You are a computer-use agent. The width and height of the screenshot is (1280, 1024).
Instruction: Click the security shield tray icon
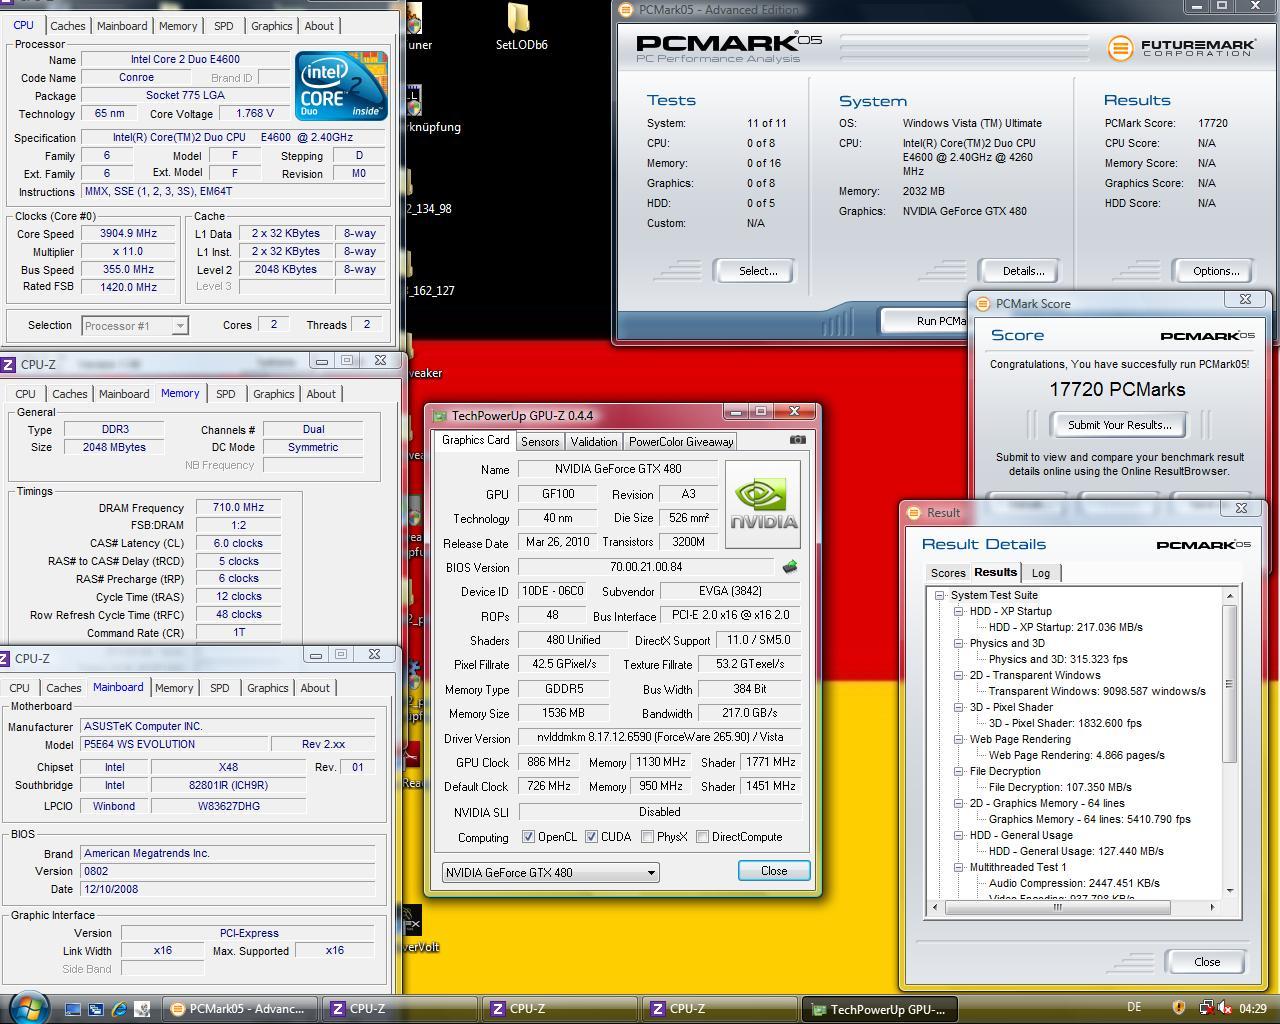1179,1008
